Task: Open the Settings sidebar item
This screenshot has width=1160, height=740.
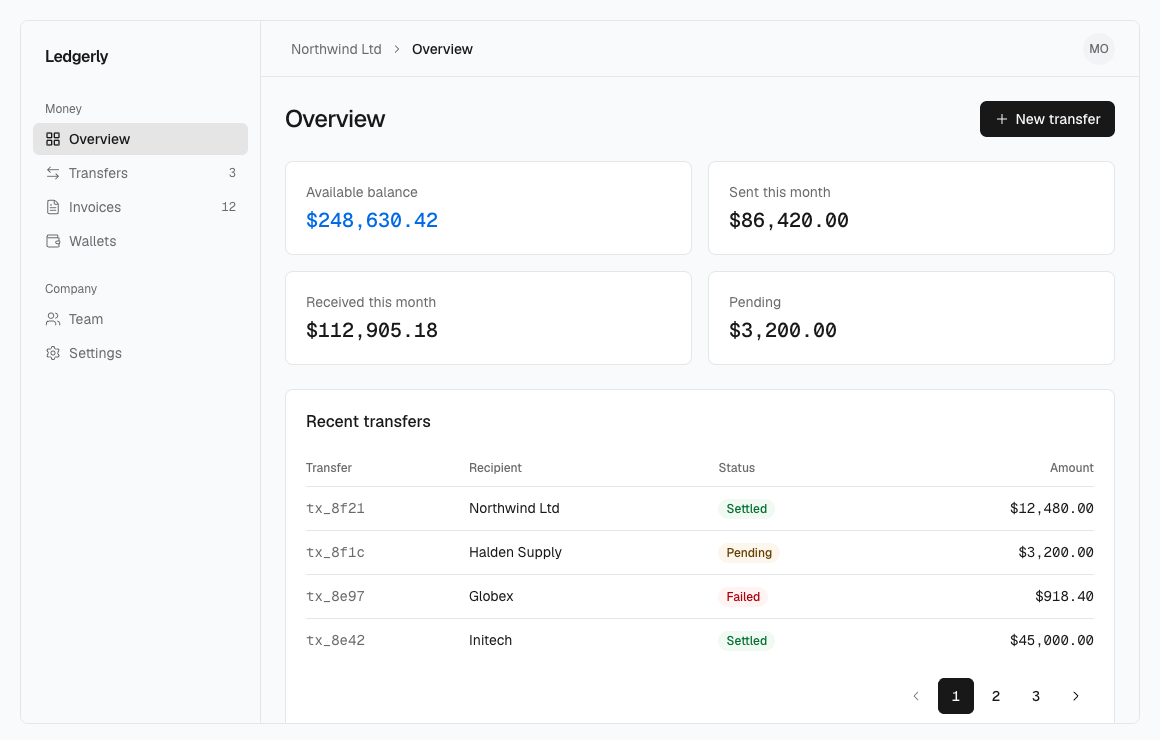Action: (141, 353)
